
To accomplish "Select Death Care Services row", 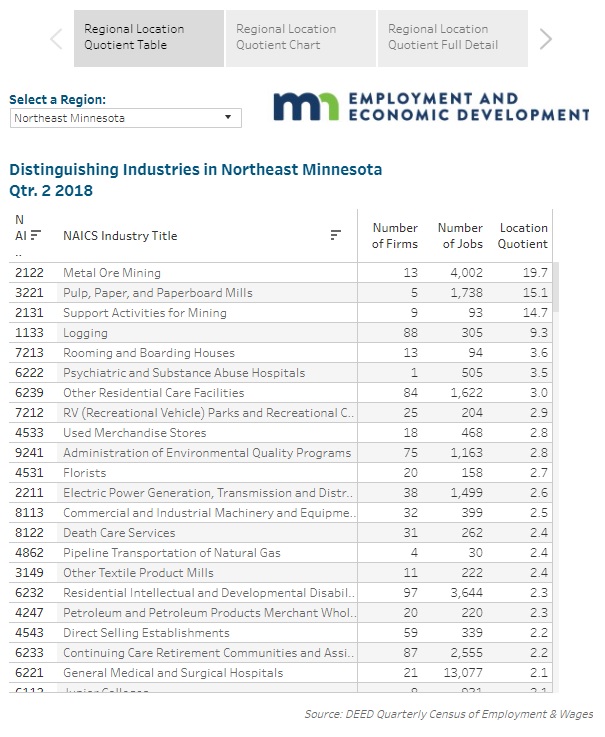I will click(281, 533).
